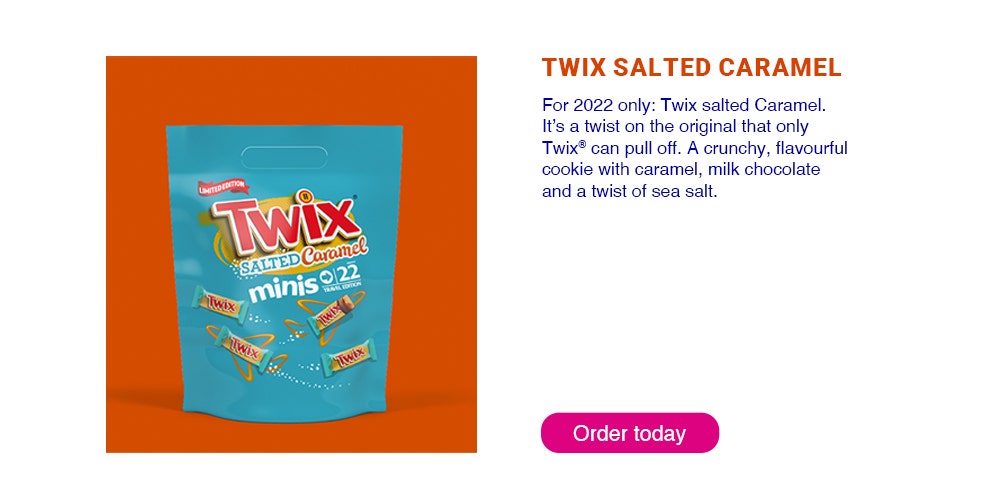The height and width of the screenshot is (500, 1000).
Task: Click the Limited Edition ribbon badge
Action: click(x=222, y=188)
